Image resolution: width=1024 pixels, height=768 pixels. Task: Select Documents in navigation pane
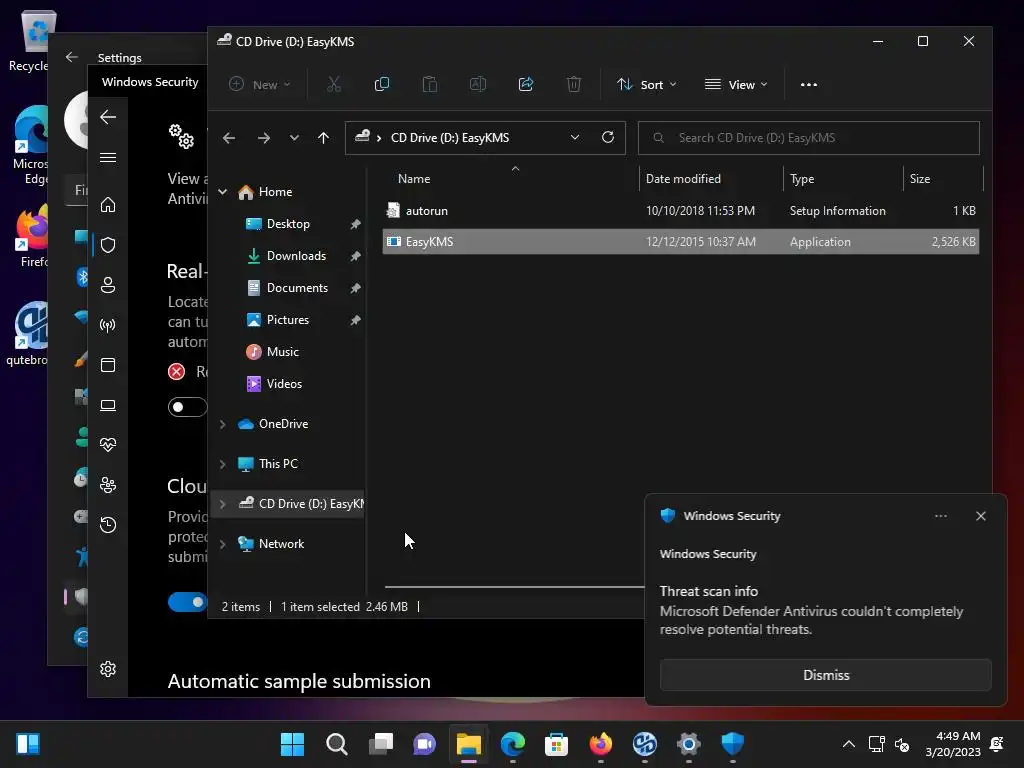coord(297,287)
